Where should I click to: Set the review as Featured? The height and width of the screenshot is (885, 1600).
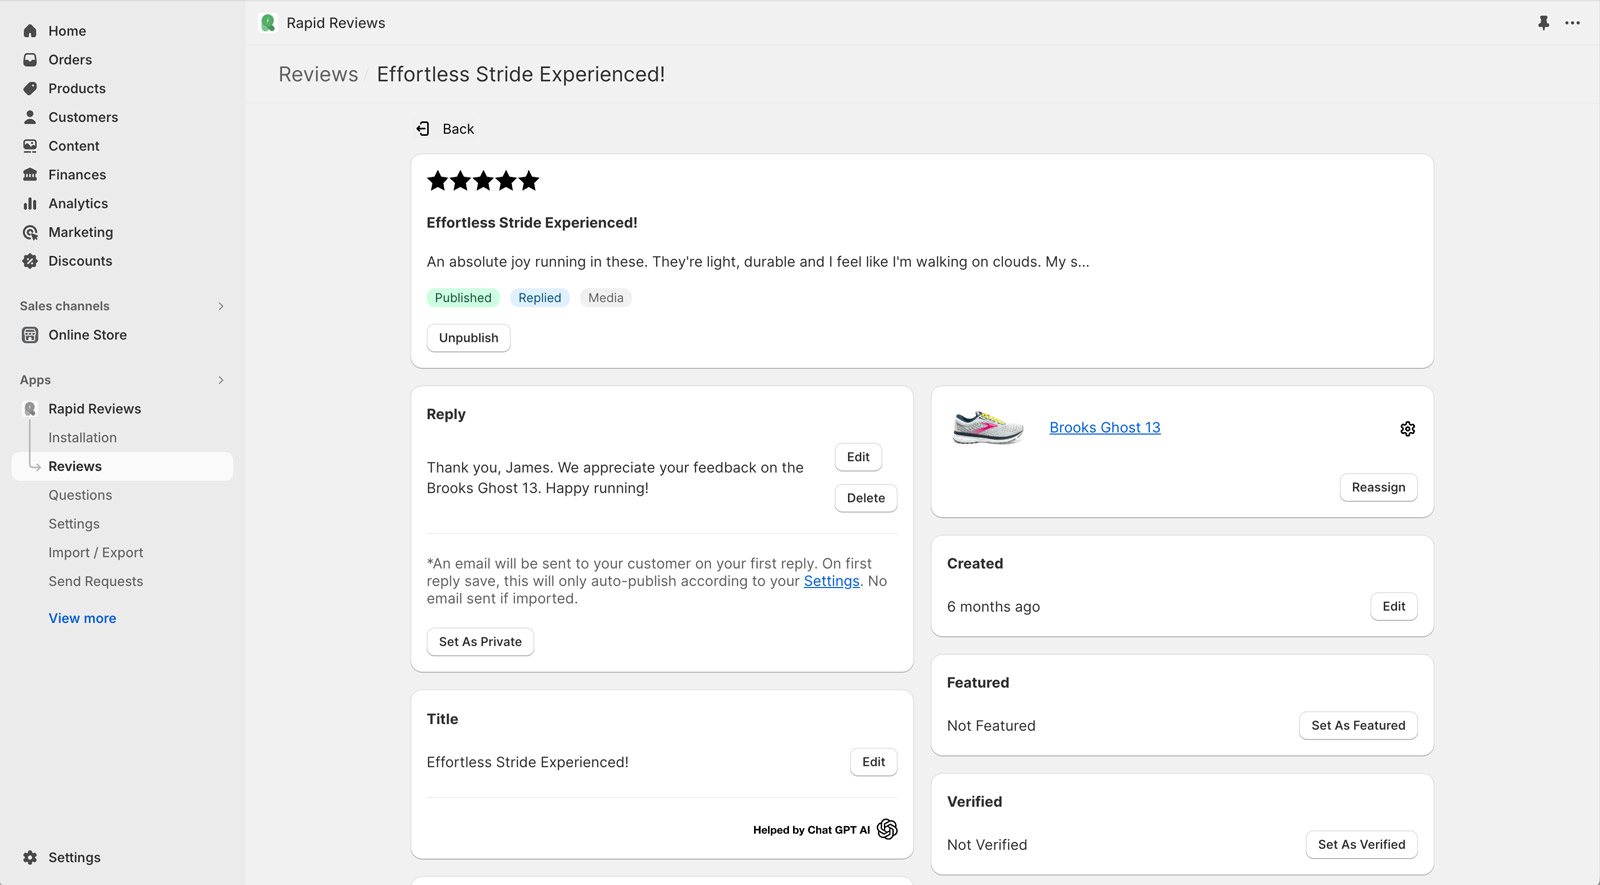pos(1357,726)
